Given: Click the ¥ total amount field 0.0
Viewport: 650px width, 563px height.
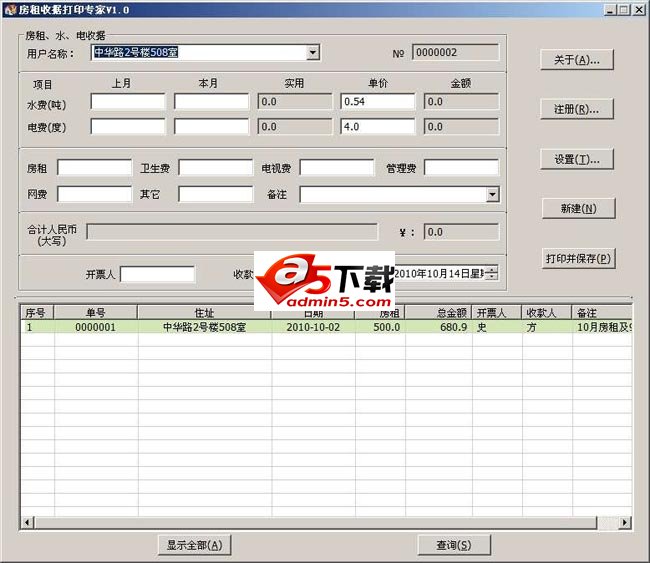Looking at the screenshot, I should (x=461, y=232).
